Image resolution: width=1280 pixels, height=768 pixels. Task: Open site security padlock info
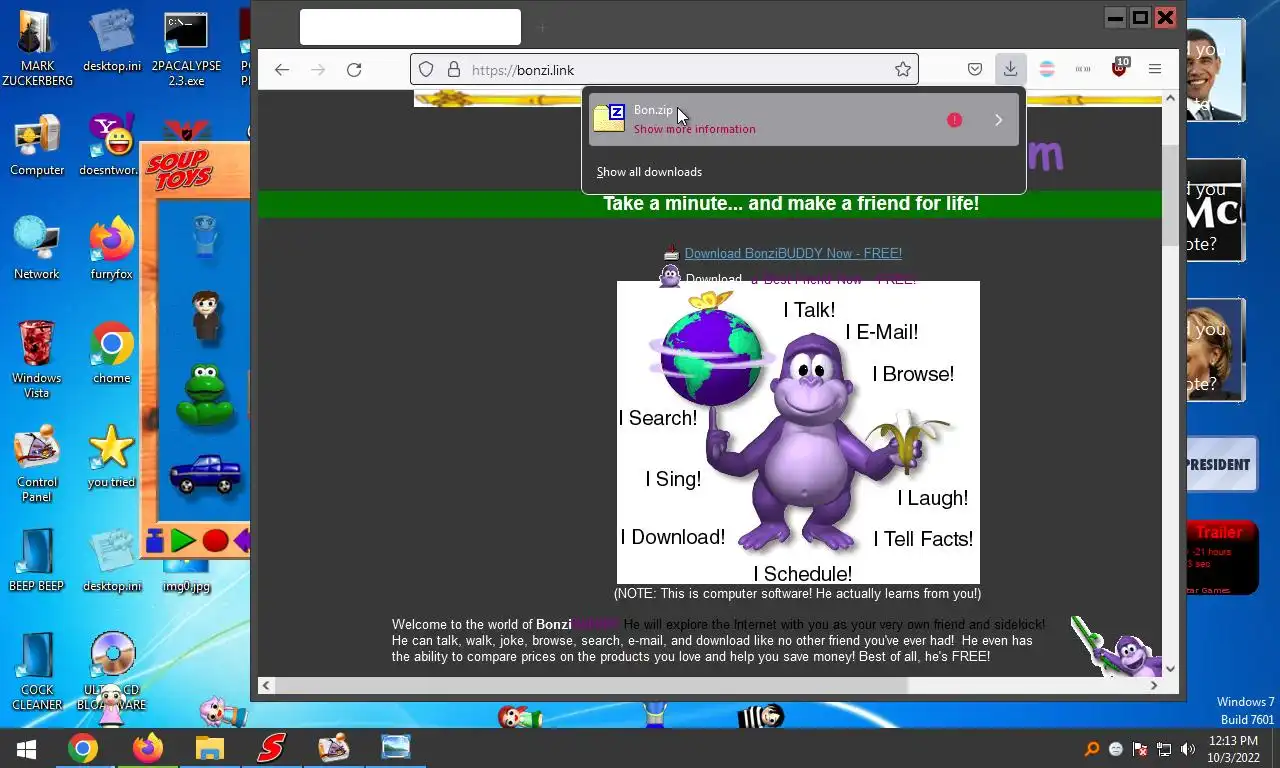coord(454,70)
